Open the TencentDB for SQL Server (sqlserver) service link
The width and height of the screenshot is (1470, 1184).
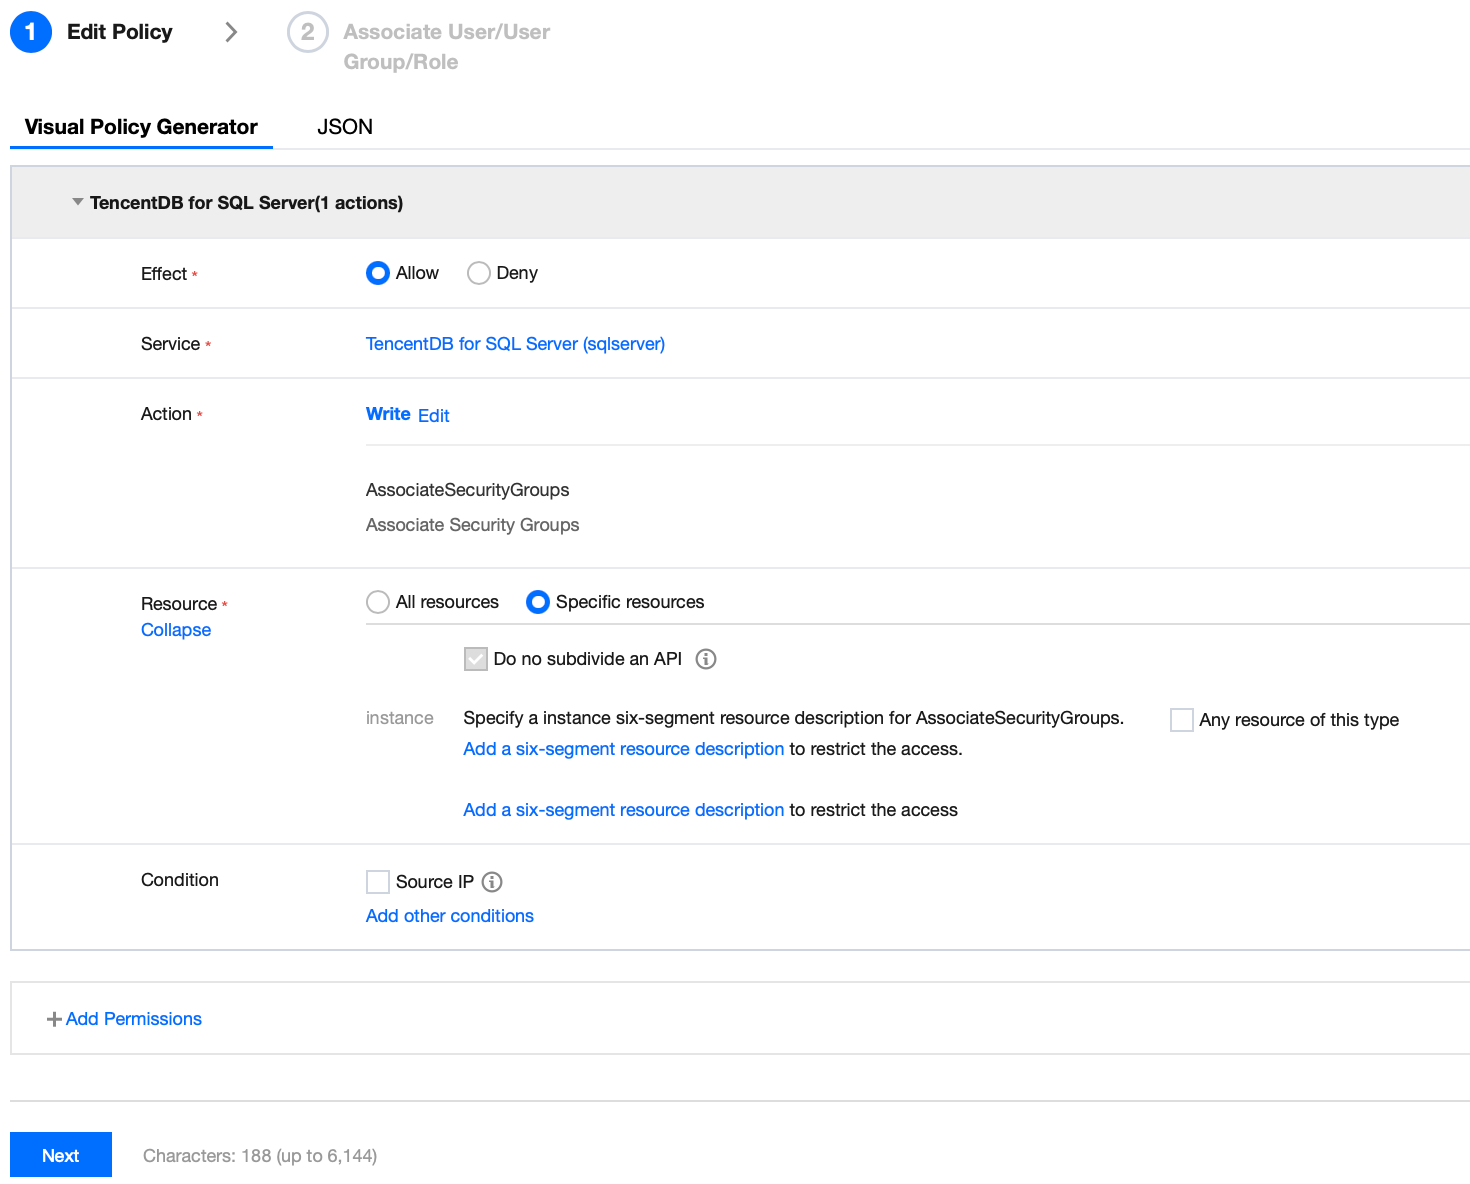(x=515, y=344)
